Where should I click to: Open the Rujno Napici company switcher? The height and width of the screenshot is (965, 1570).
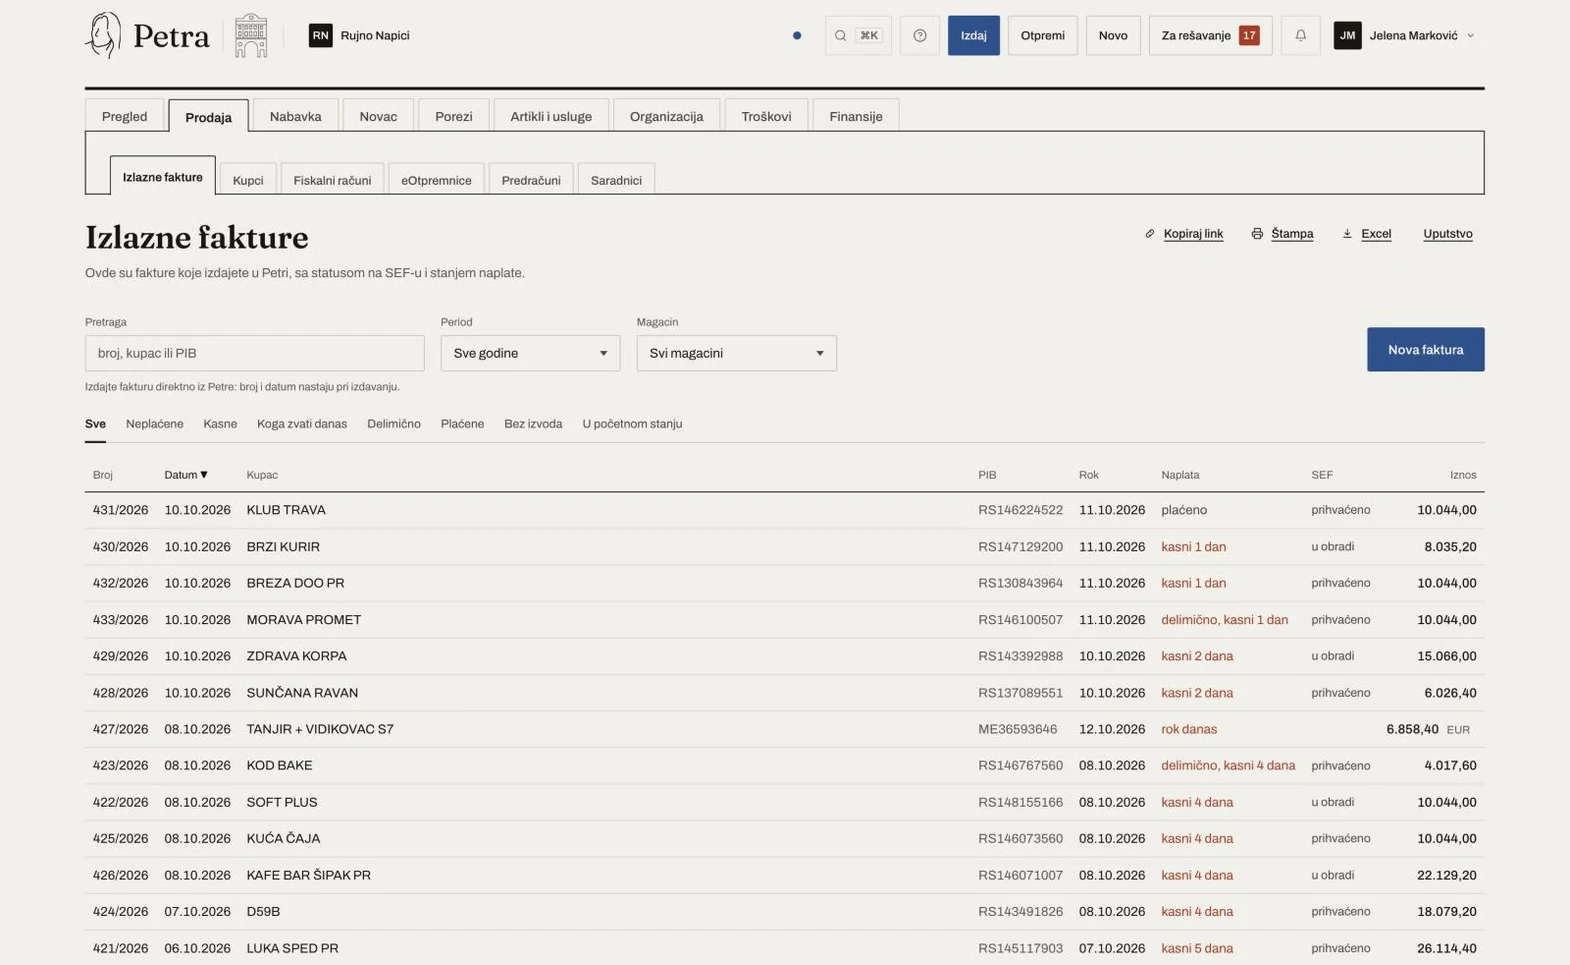coord(359,35)
